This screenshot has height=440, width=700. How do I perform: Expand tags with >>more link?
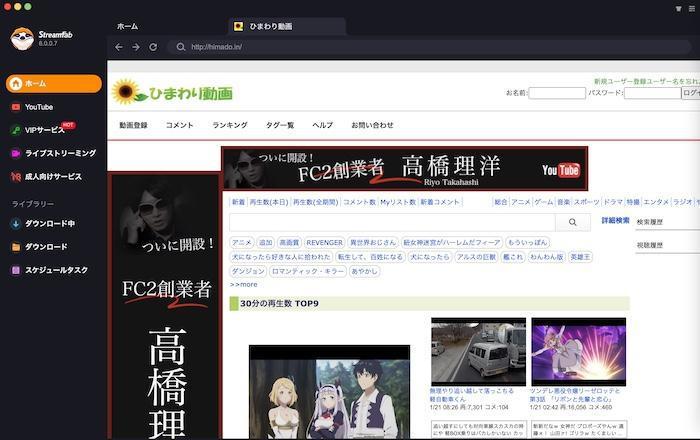click(244, 284)
